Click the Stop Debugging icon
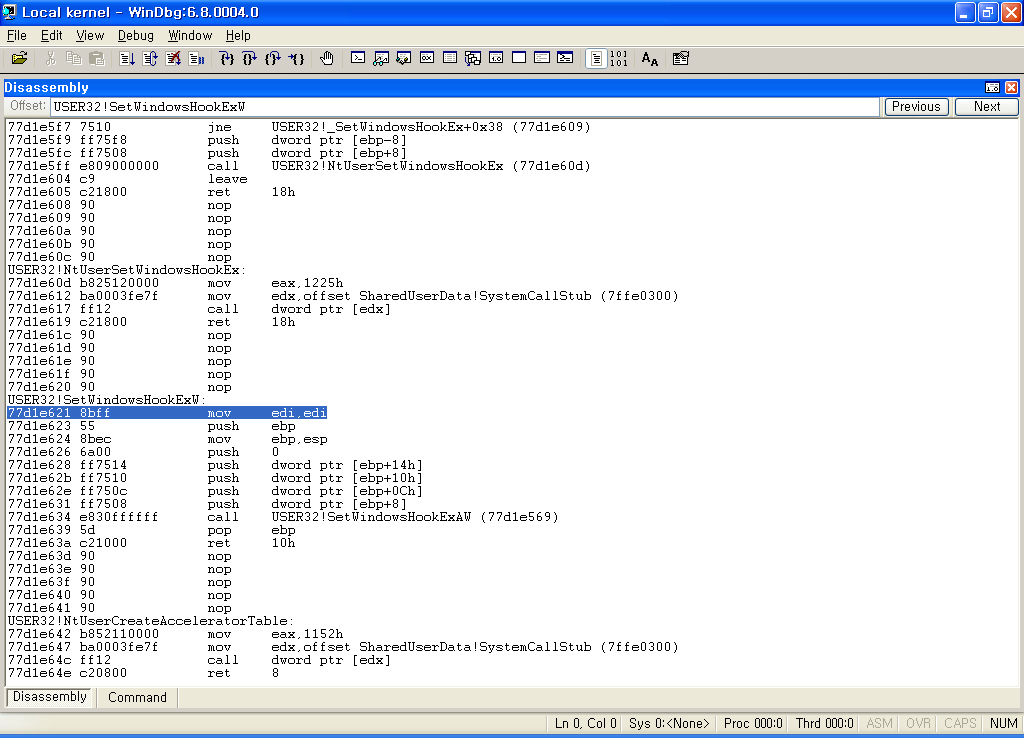The height and width of the screenshot is (738, 1024). (173, 59)
